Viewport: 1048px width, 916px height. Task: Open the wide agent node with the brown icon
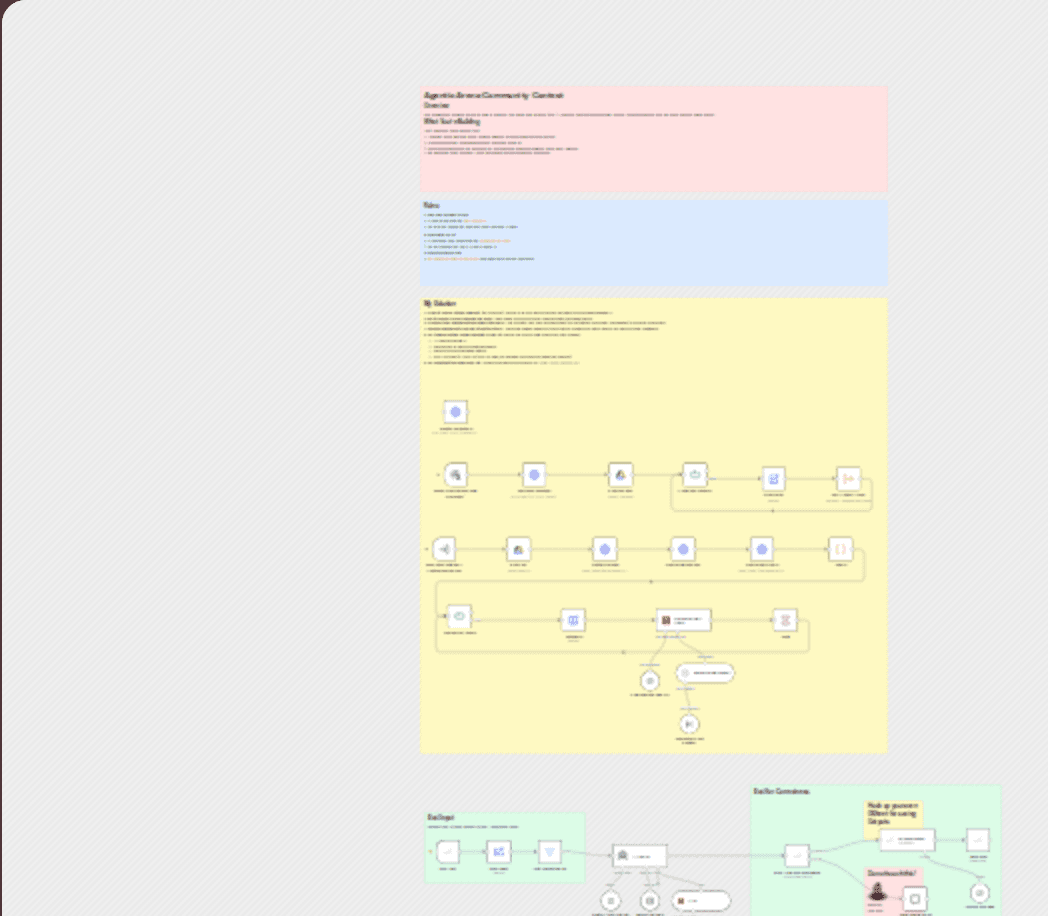(683, 620)
